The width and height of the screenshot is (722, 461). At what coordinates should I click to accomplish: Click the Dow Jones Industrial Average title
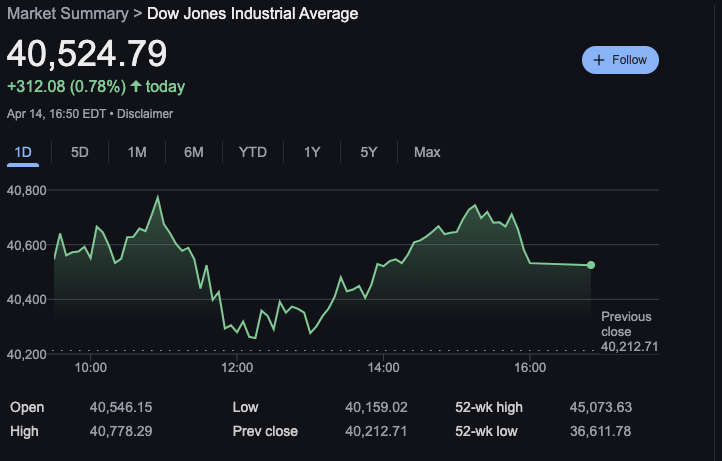252,13
